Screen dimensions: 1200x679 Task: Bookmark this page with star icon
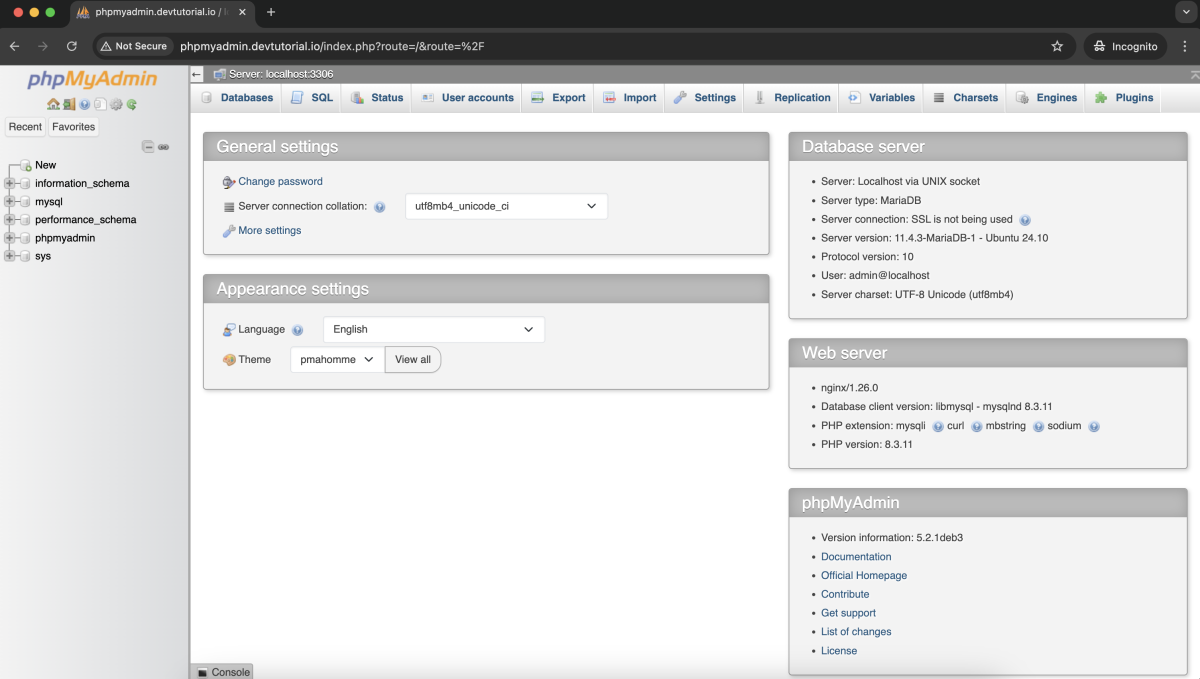pos(1057,46)
